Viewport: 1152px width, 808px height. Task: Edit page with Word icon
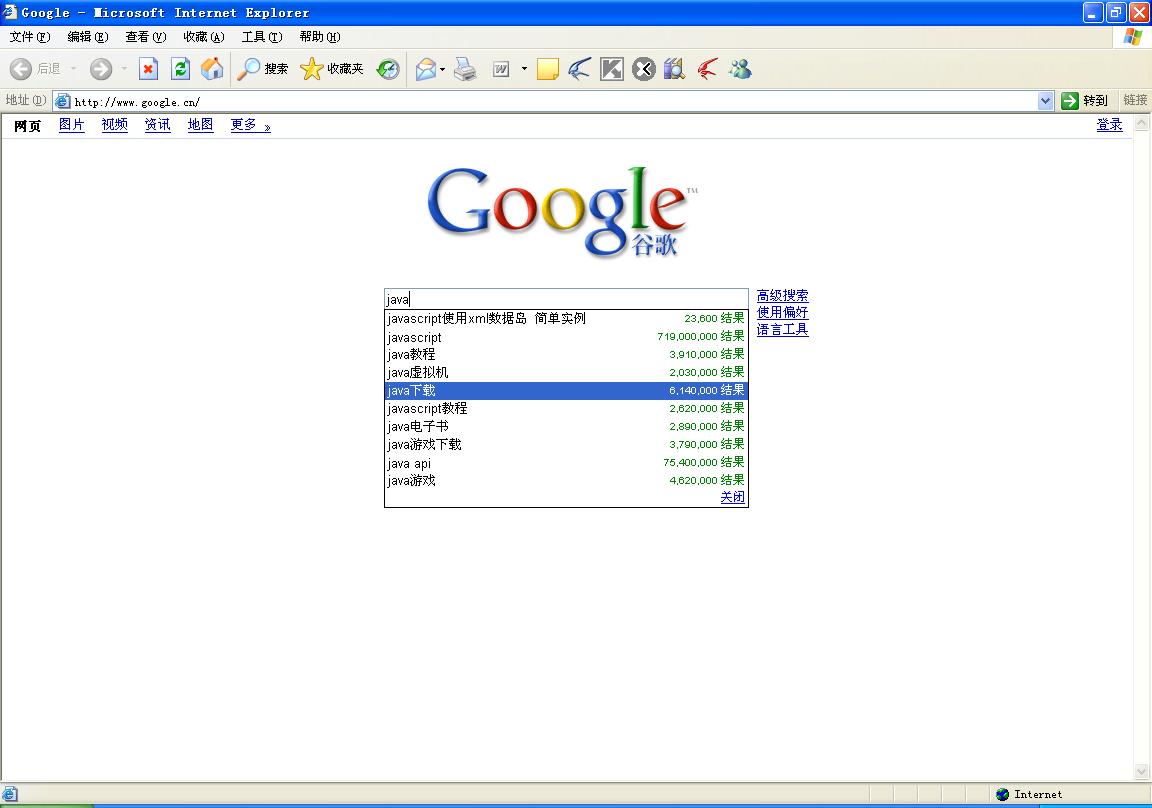point(501,69)
